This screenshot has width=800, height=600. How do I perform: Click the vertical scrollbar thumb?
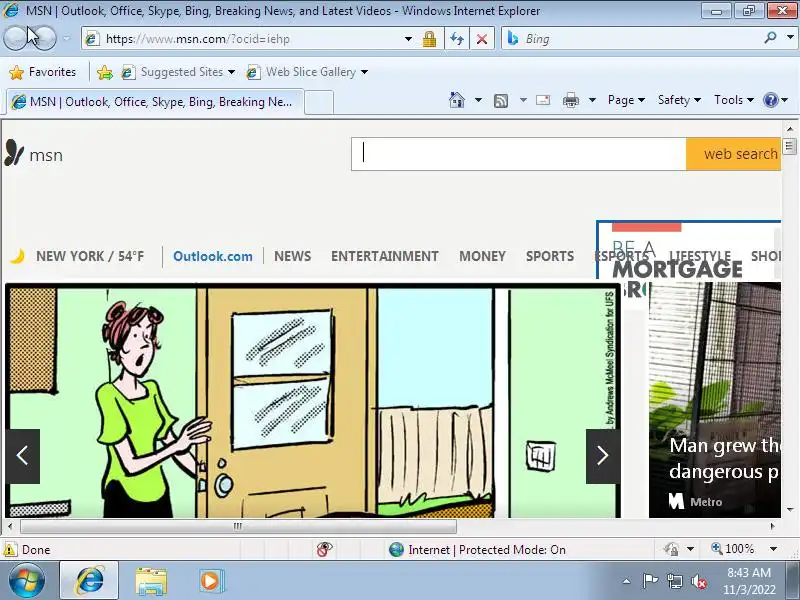(790, 146)
